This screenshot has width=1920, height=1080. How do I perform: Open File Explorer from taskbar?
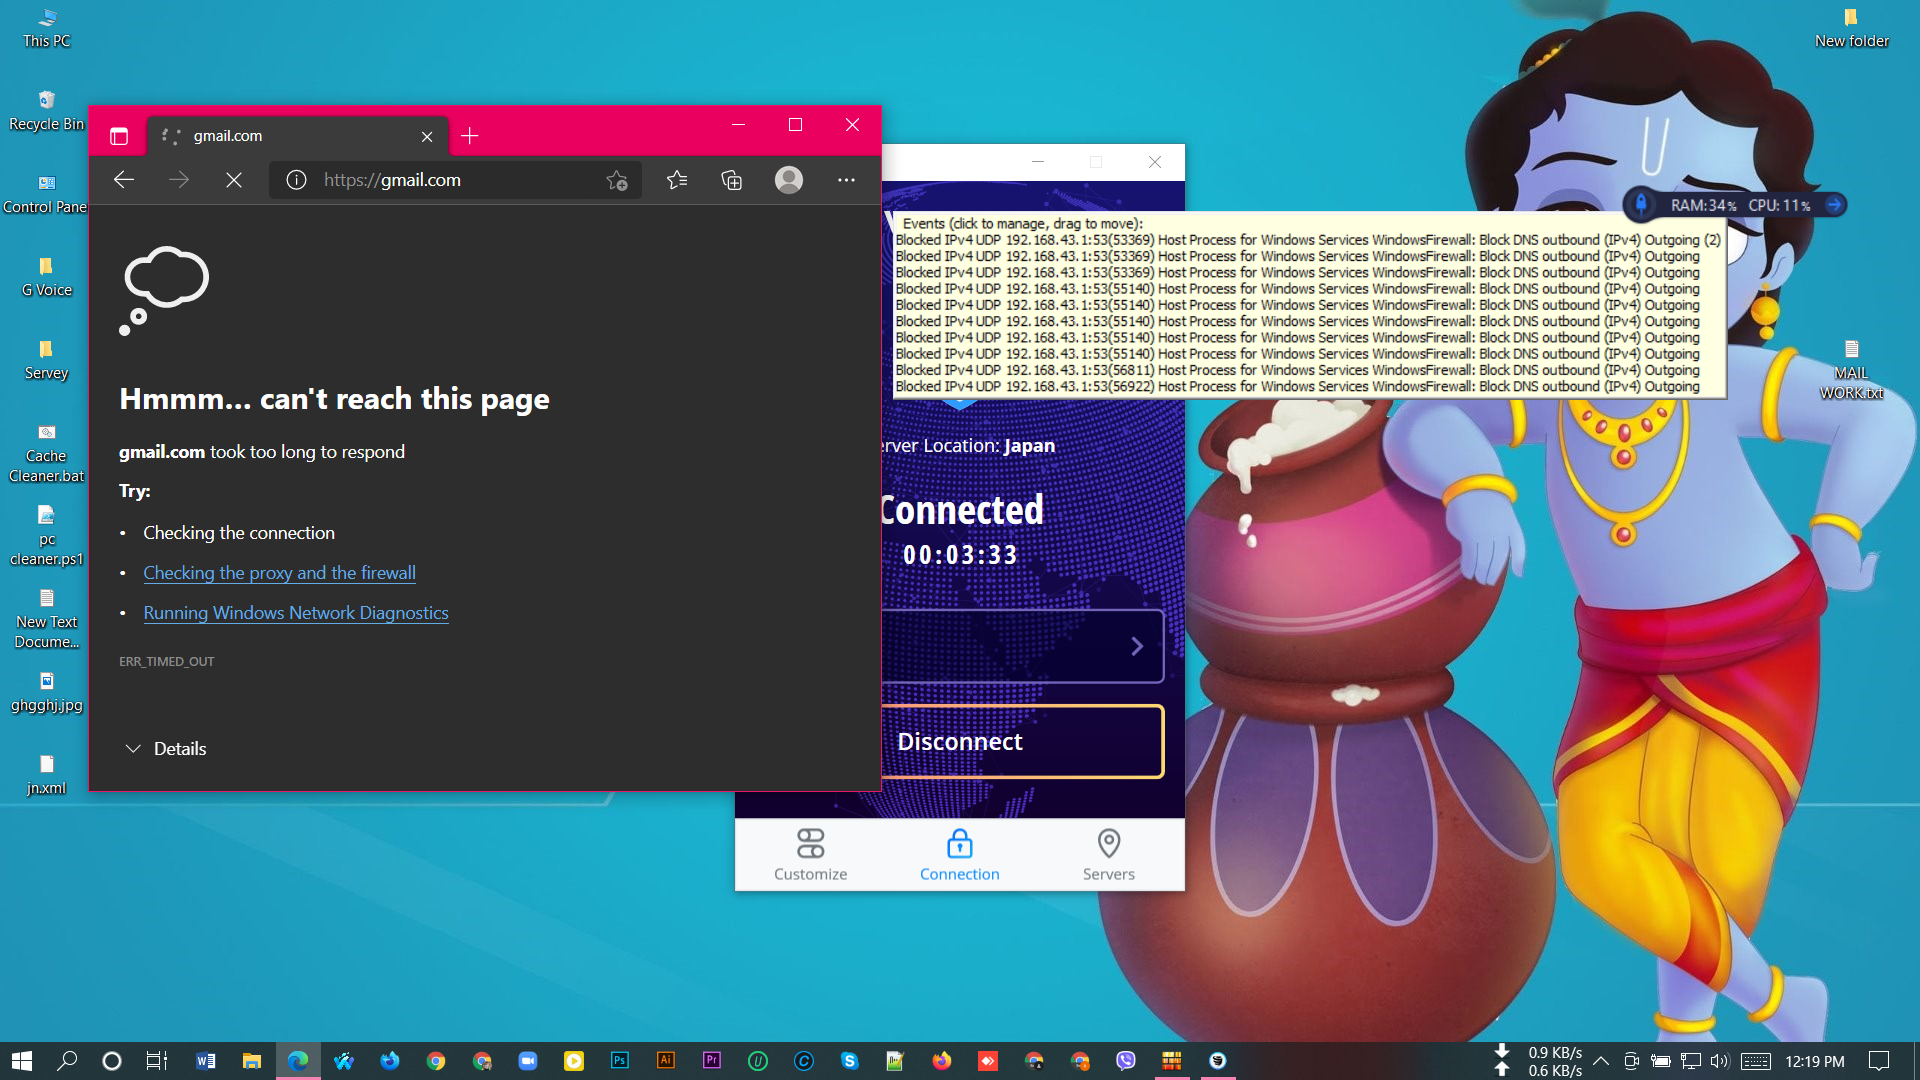pos(252,1061)
